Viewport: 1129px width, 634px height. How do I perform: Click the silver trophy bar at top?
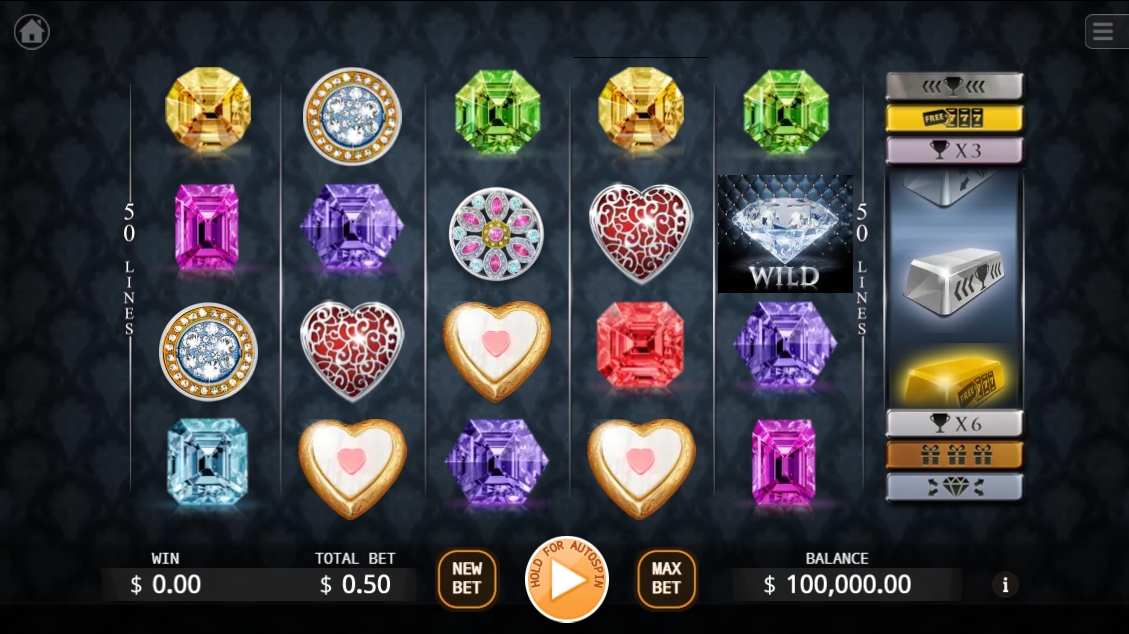pyautogui.click(x=954, y=86)
